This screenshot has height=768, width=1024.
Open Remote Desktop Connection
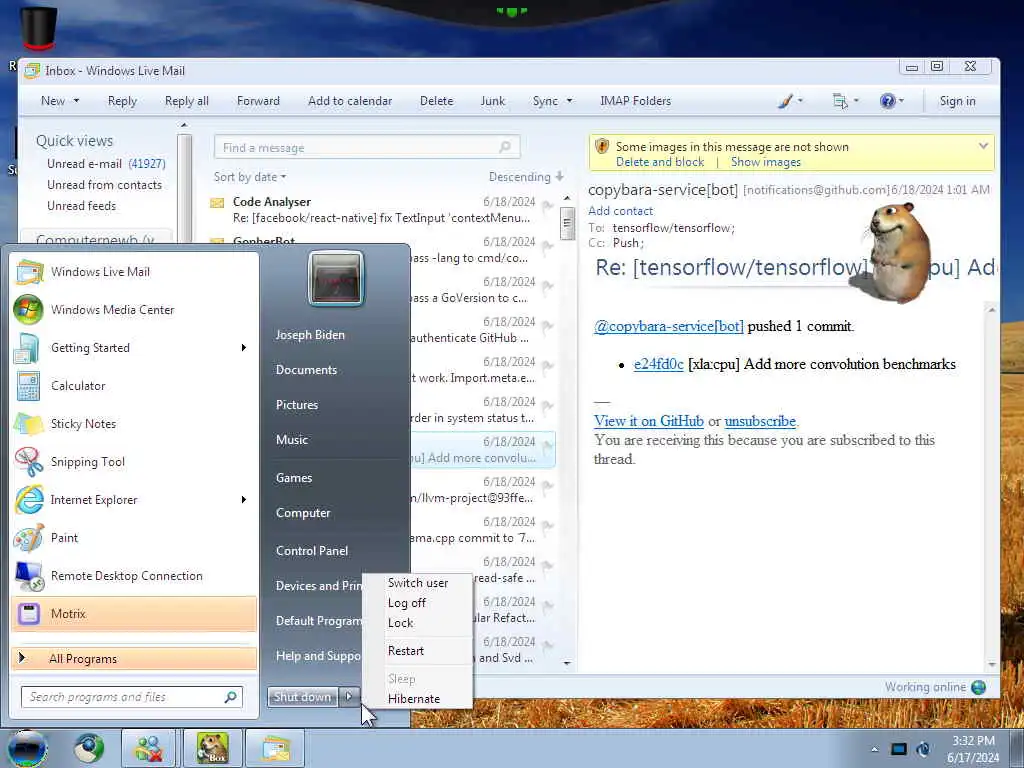(134, 575)
